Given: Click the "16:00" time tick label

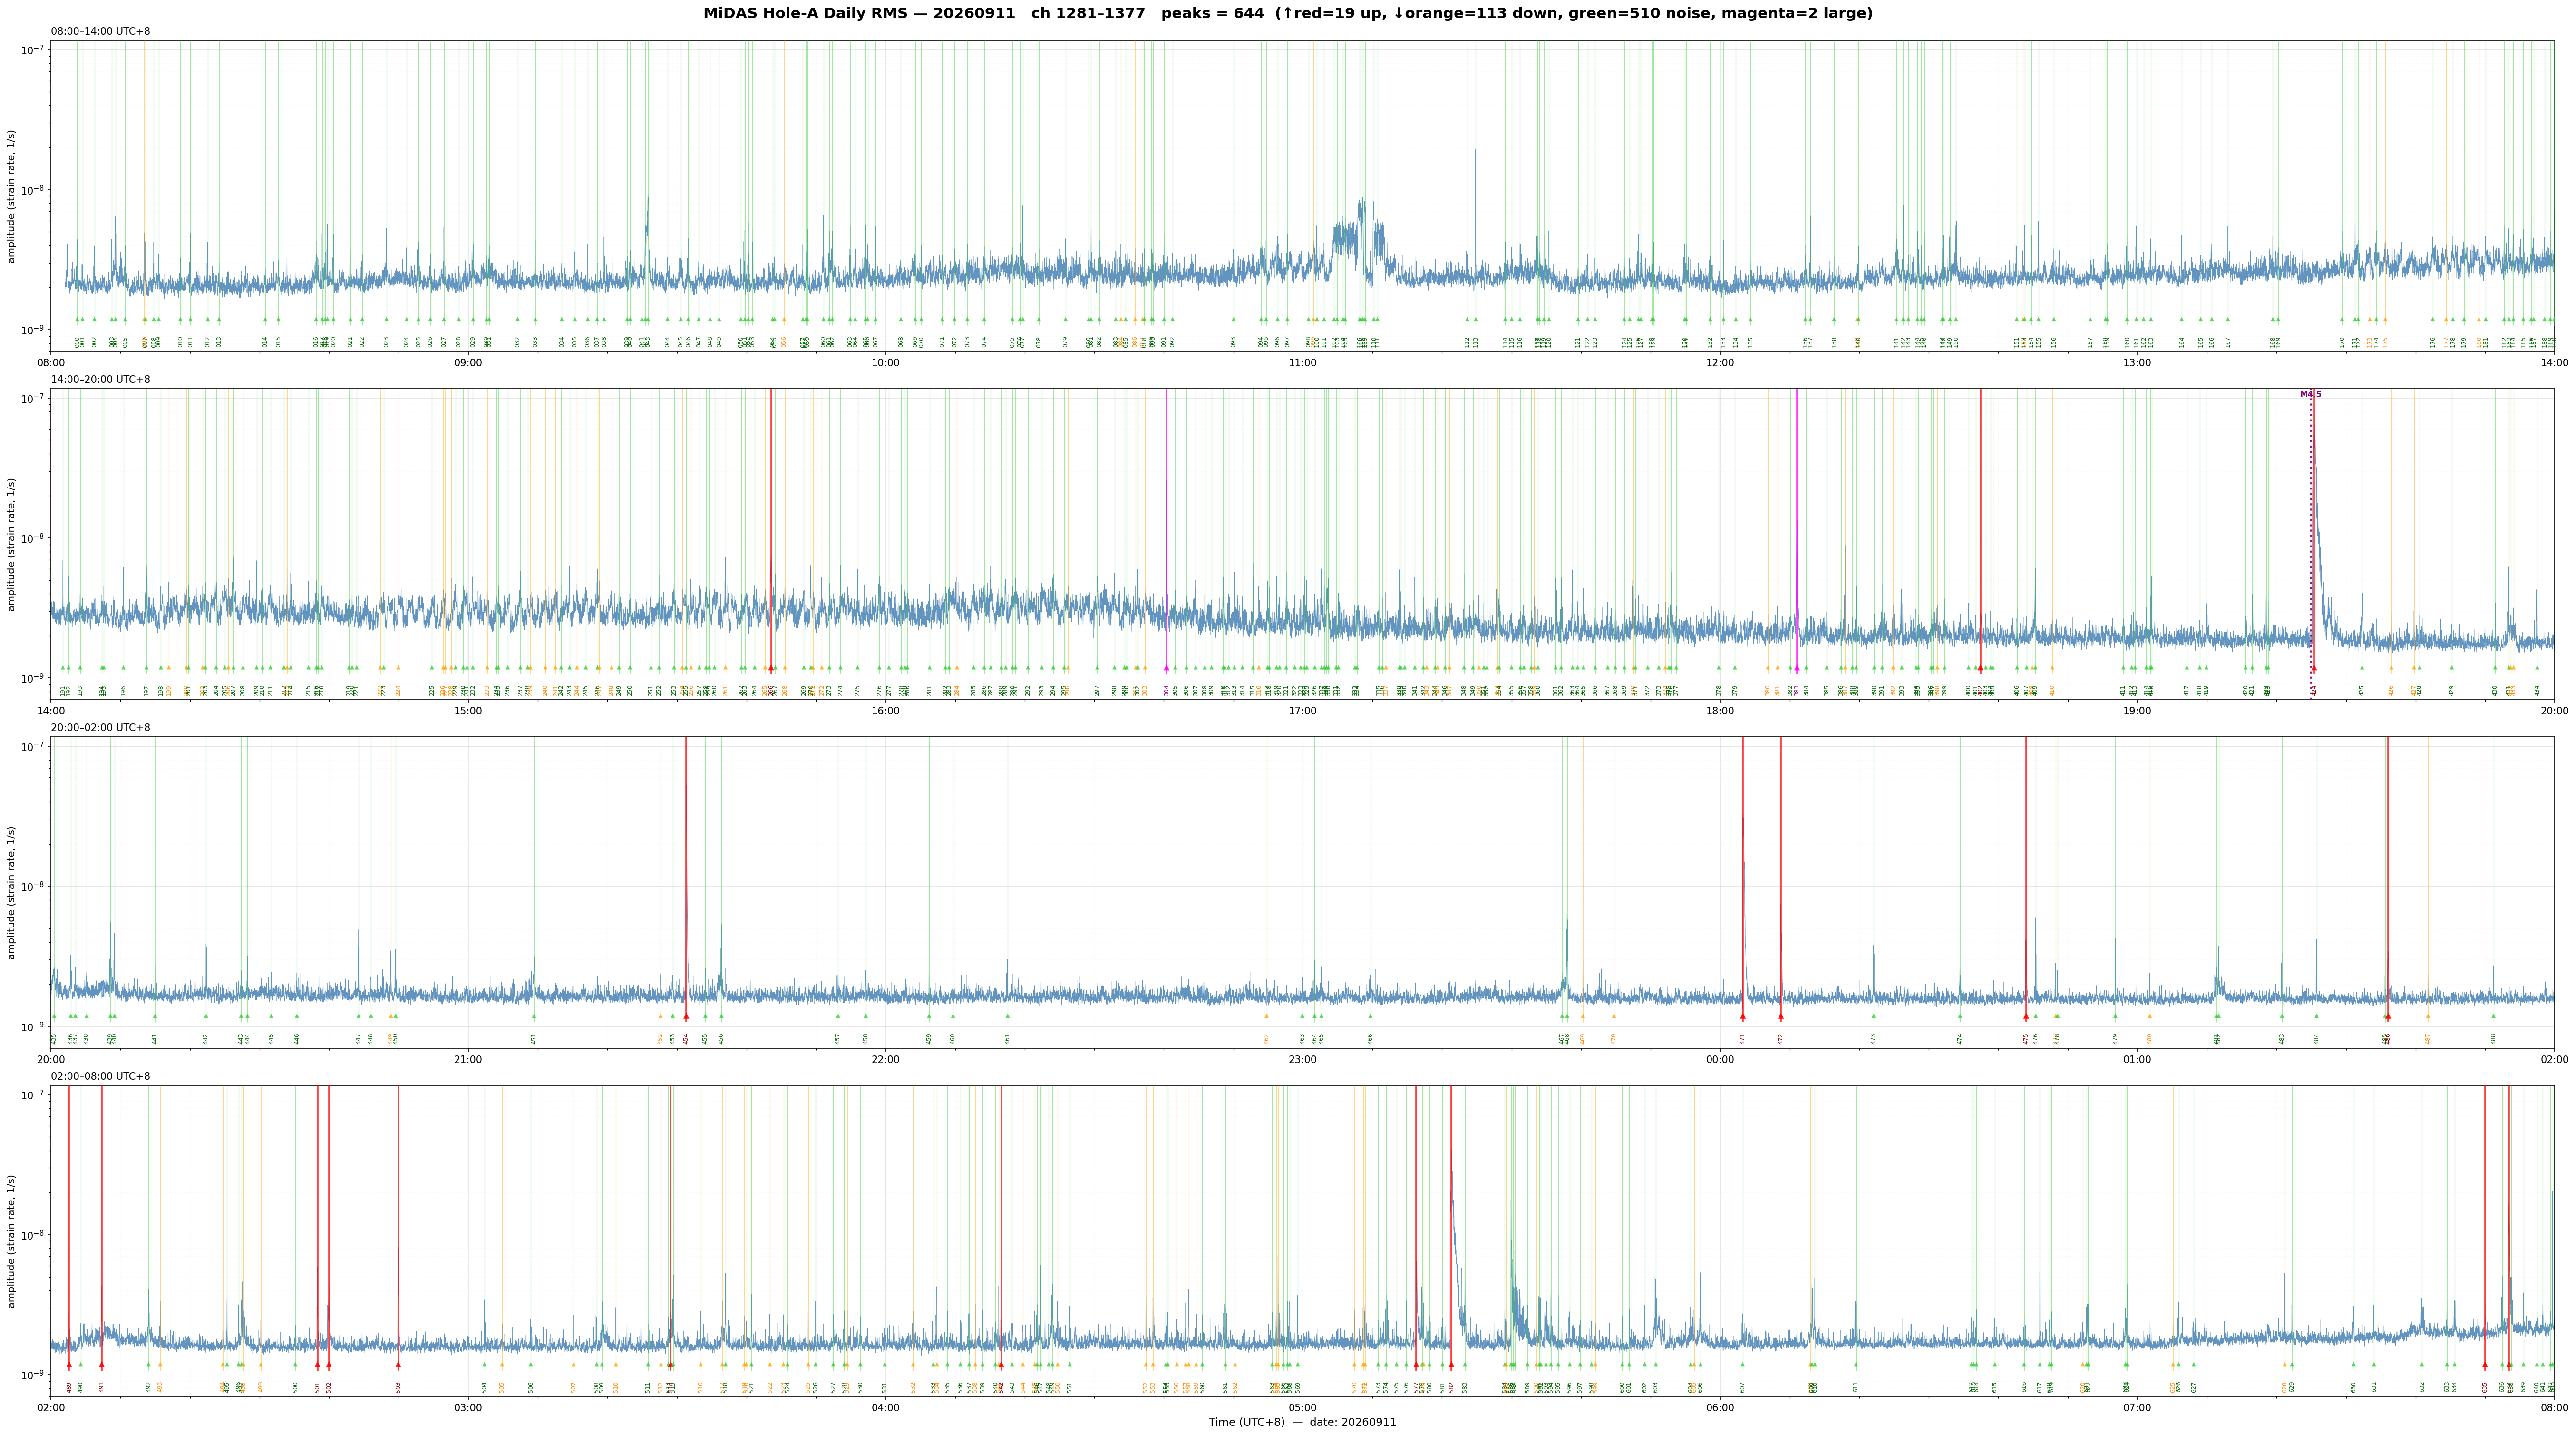Looking at the screenshot, I should pyautogui.click(x=885, y=711).
